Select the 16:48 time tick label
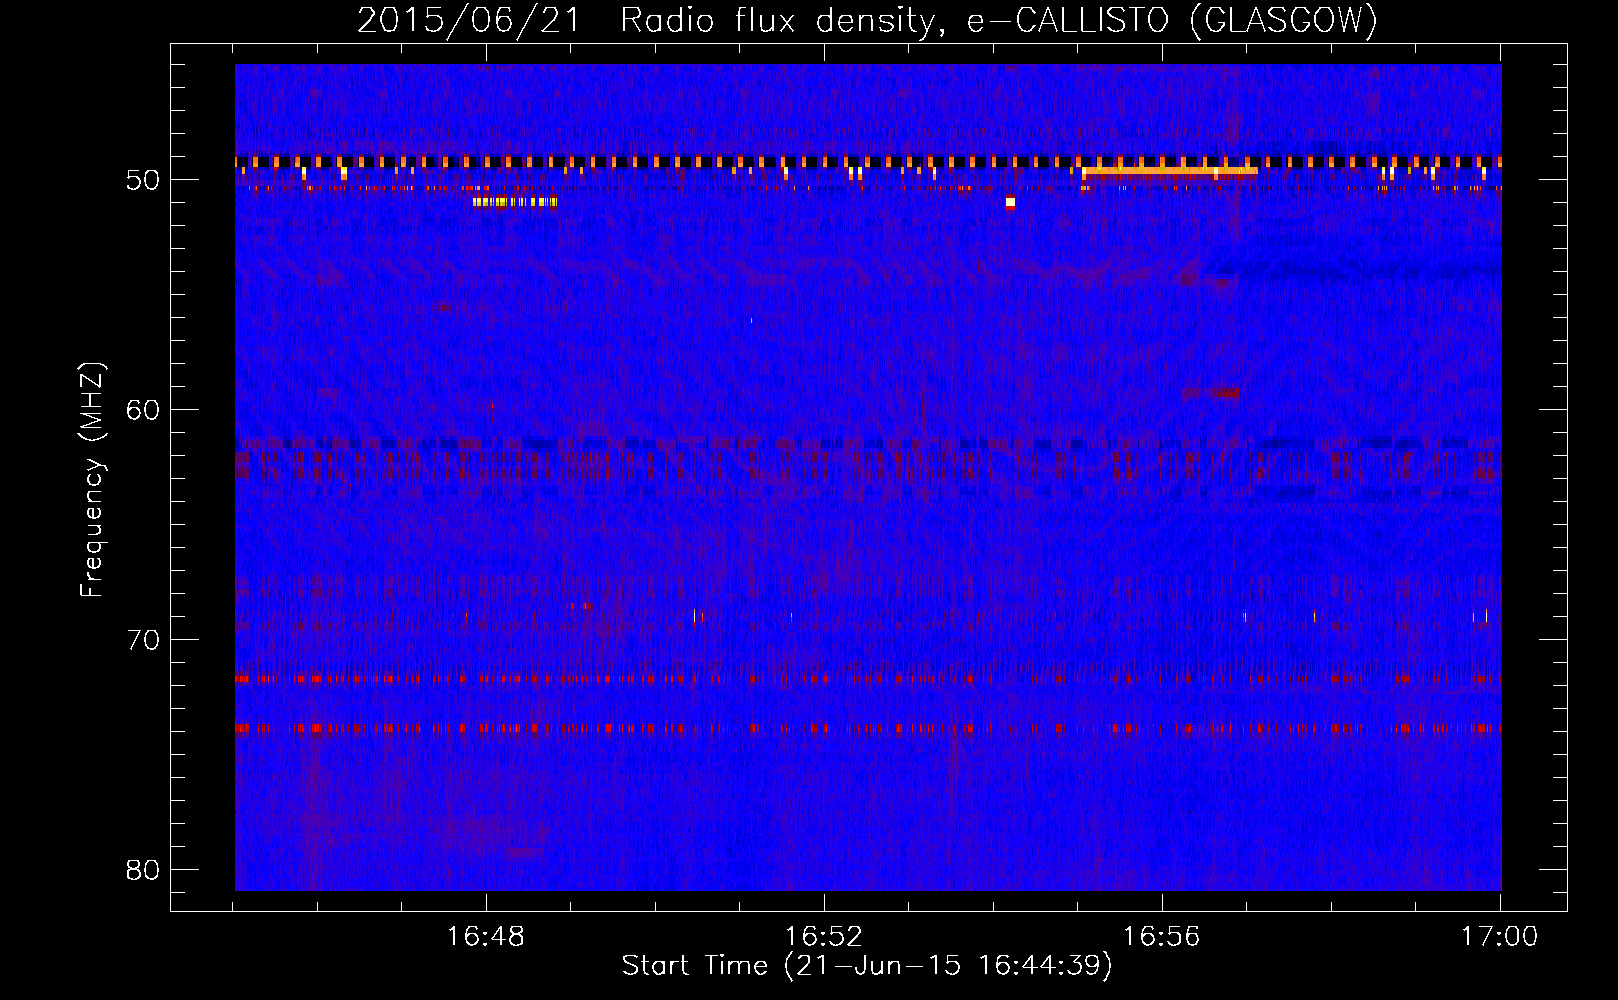Screen dimensions: 1618x1000 tap(486, 937)
